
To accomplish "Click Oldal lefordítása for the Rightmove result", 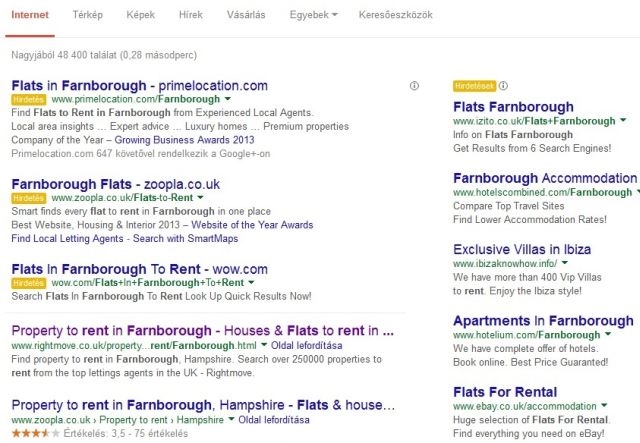I will click(x=307, y=346).
